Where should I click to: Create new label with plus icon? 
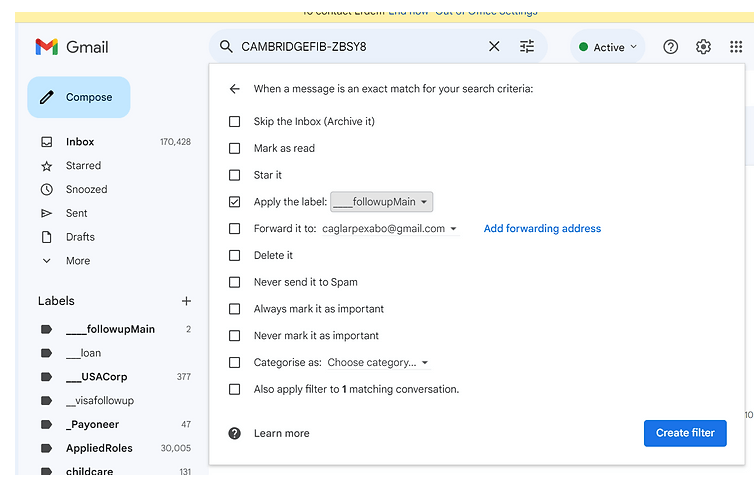186,301
